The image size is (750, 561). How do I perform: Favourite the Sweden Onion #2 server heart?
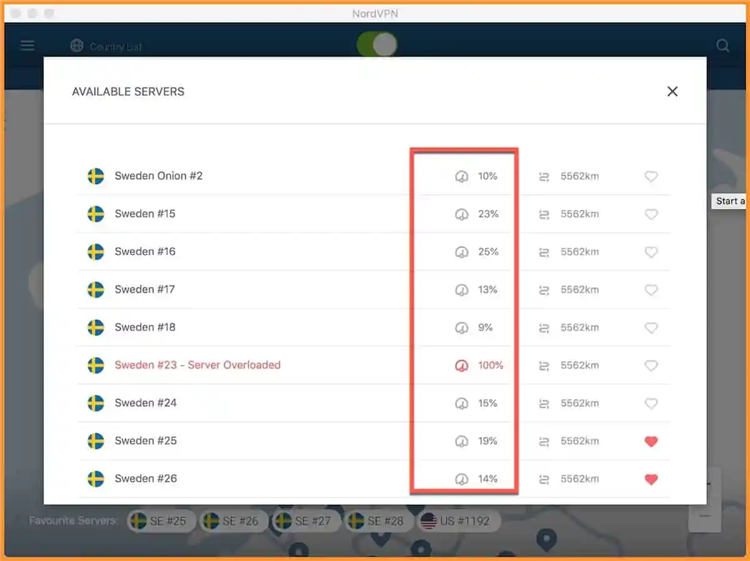[651, 176]
